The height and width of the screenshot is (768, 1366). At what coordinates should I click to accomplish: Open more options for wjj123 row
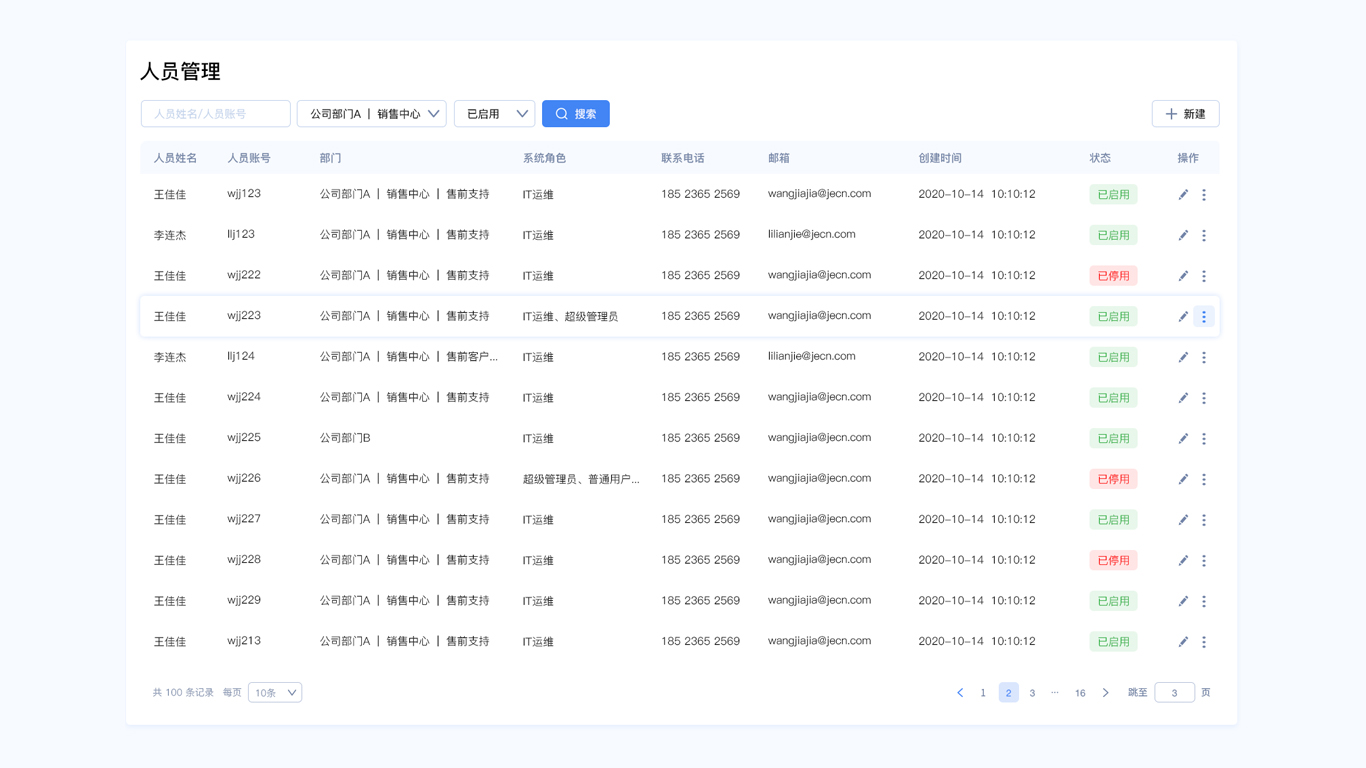point(1204,195)
